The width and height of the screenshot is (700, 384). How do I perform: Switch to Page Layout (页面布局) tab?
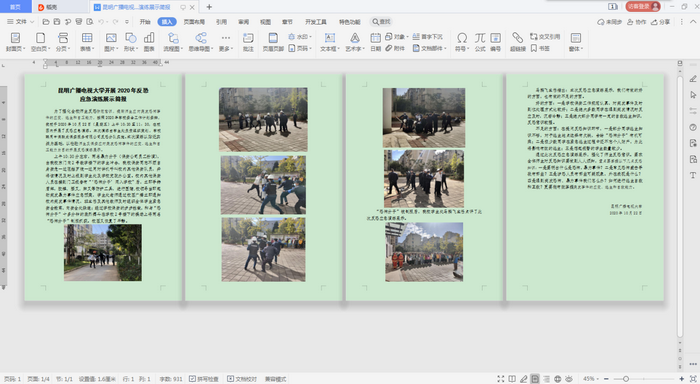click(194, 21)
